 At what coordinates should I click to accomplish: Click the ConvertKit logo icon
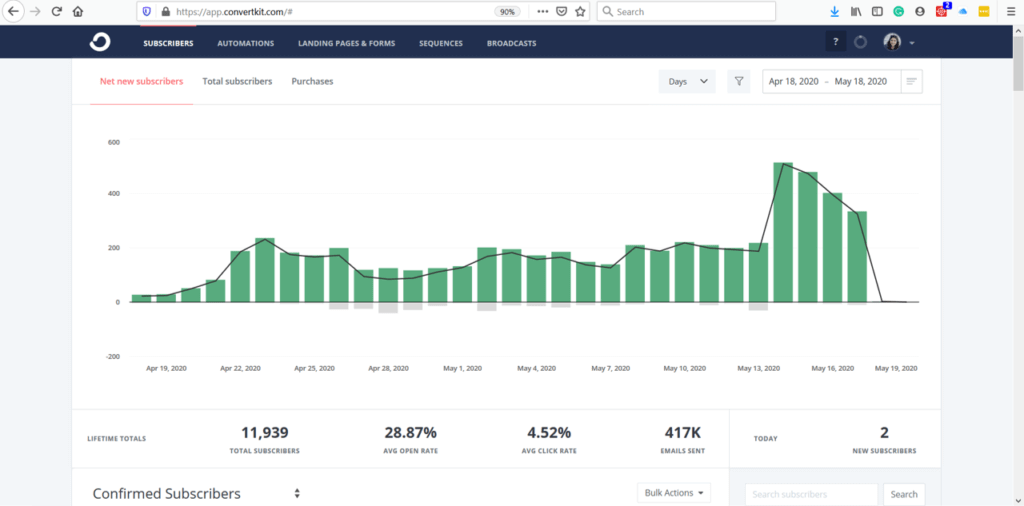tap(99, 42)
